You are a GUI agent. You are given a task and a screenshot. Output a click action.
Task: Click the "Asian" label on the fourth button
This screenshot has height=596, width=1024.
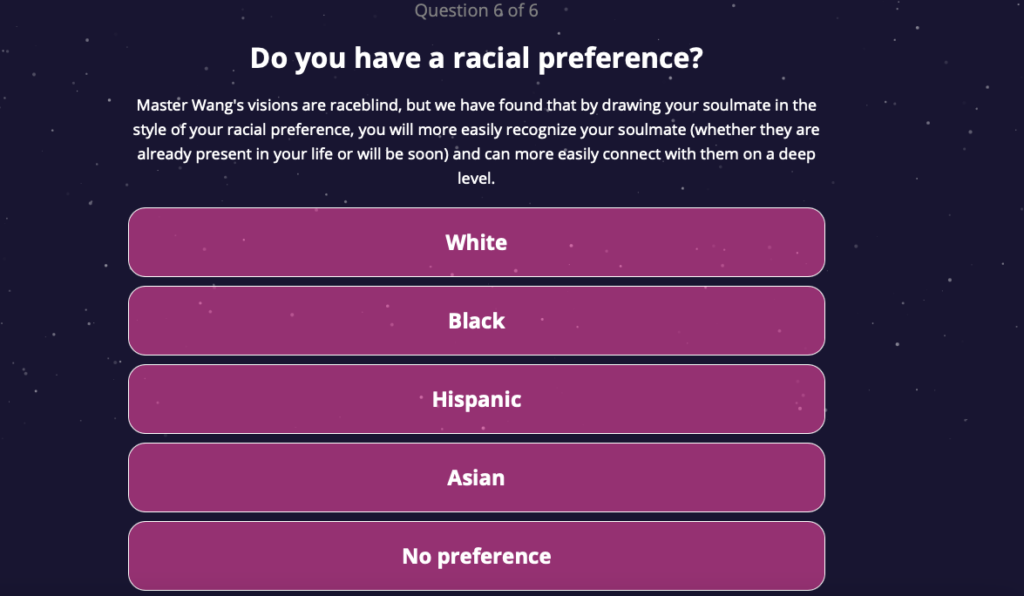pos(476,478)
